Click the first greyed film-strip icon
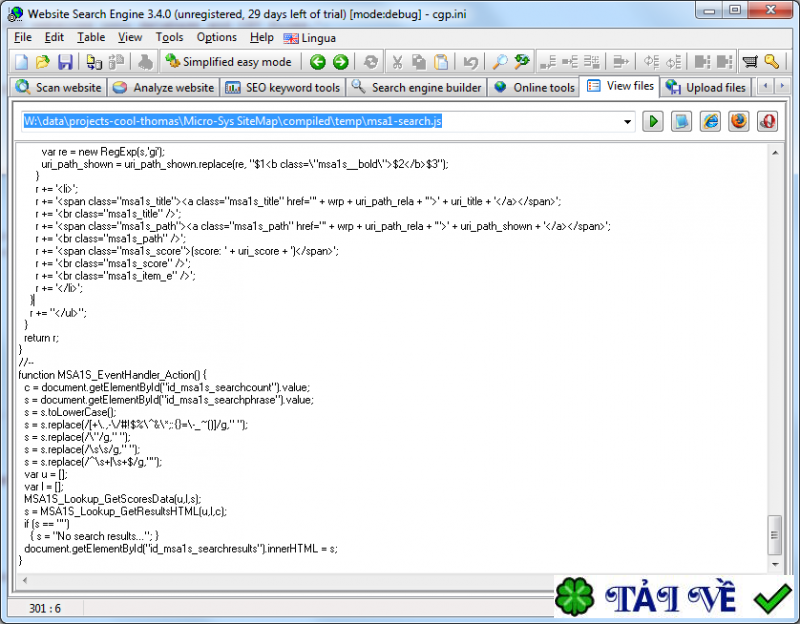 [703, 62]
